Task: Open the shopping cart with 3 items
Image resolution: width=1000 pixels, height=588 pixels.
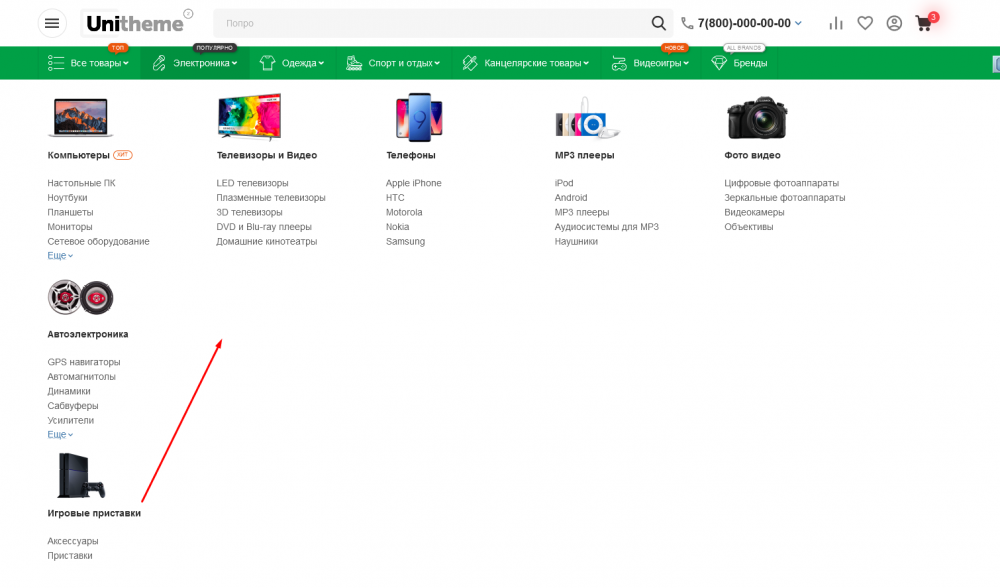Action: [923, 23]
